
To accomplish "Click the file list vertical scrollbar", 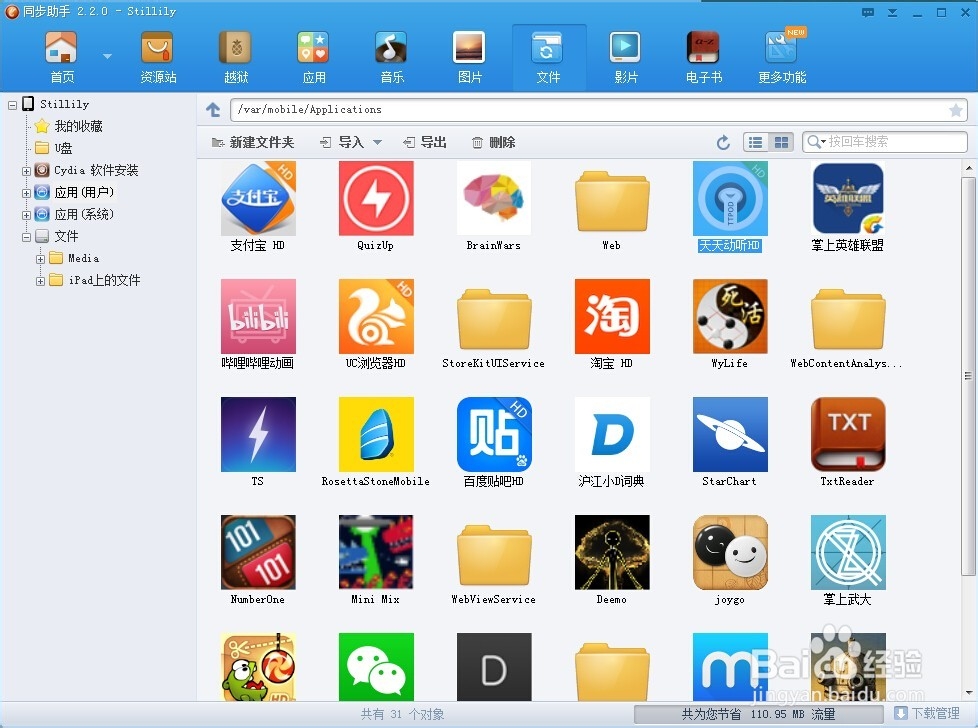I will pyautogui.click(x=968, y=376).
